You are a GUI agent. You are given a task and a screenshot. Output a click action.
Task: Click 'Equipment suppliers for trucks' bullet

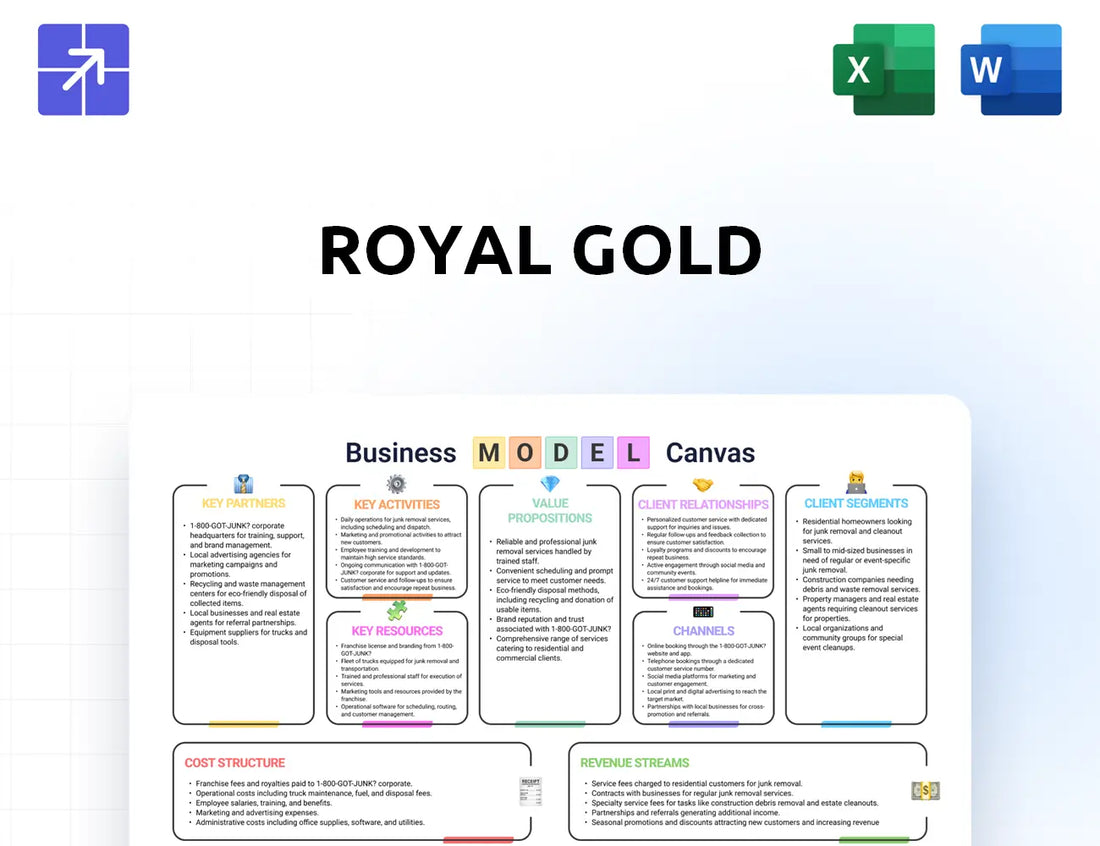click(x=248, y=637)
